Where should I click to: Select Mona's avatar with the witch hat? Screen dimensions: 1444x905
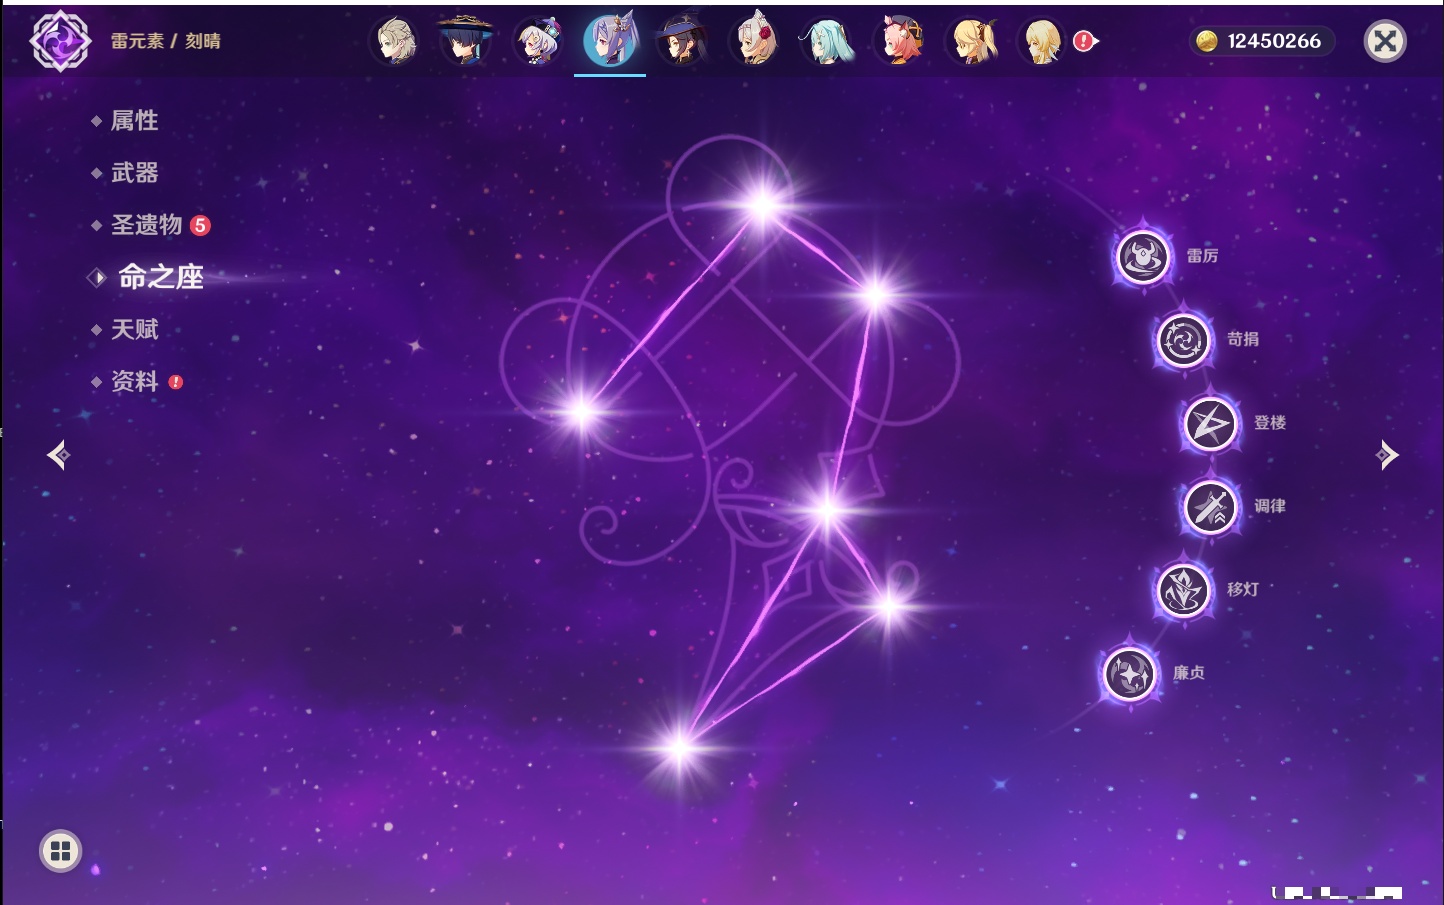(x=682, y=41)
